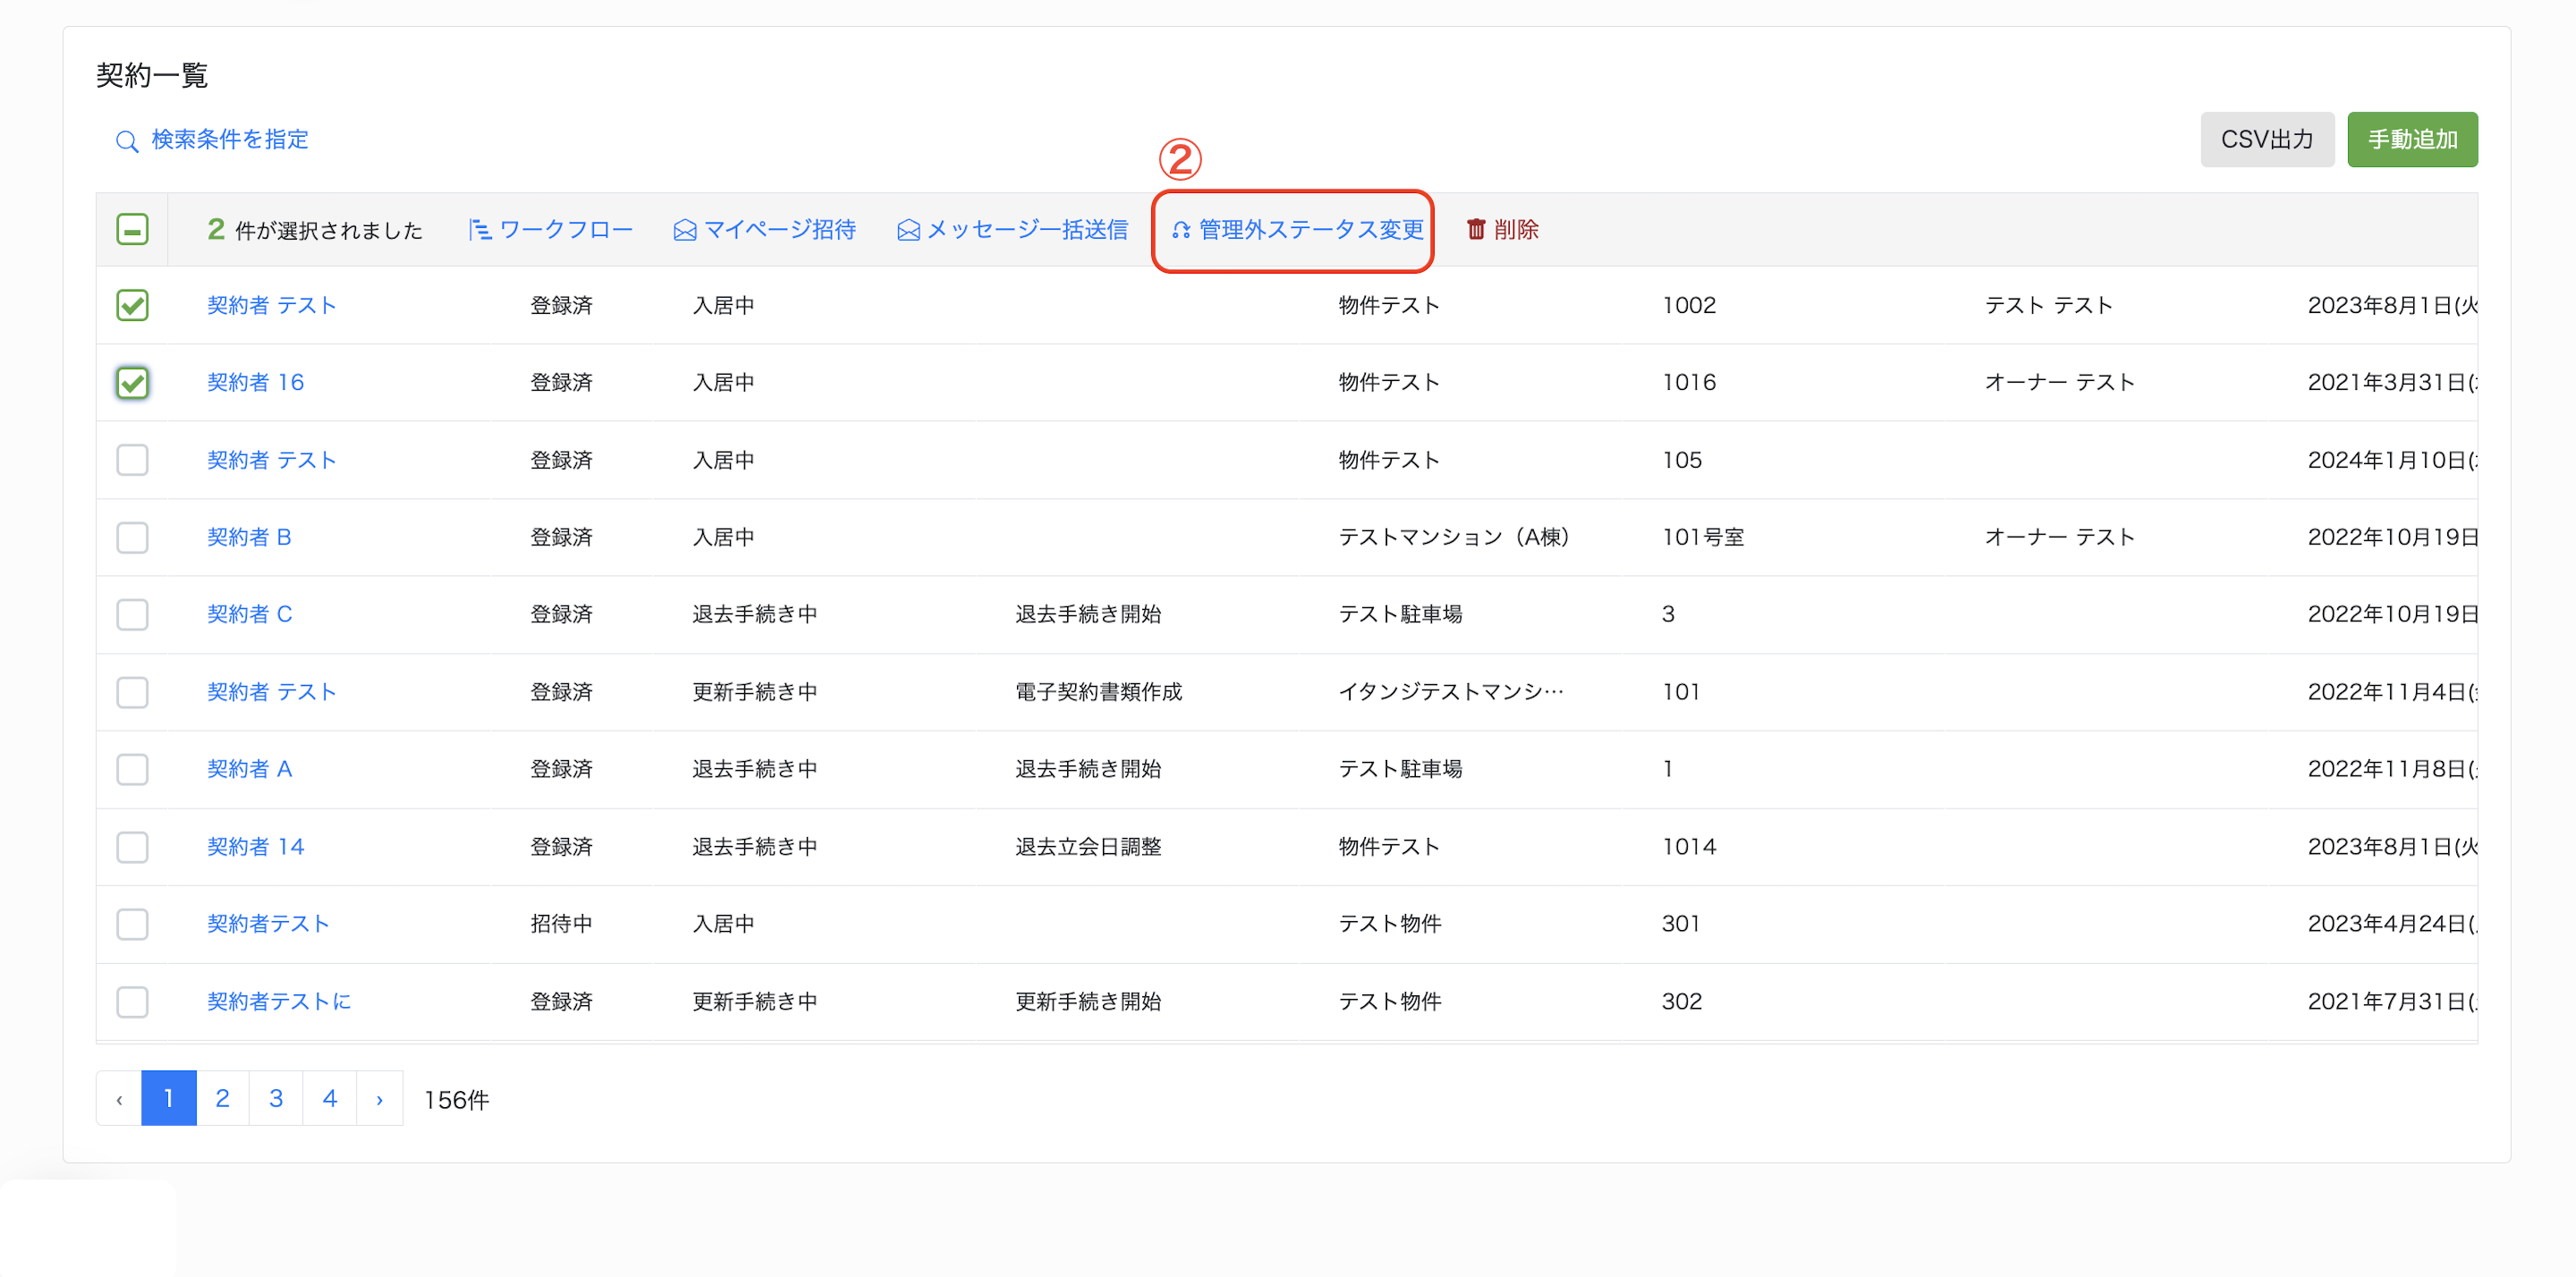Click 2 件が選択されました text
The width and height of the screenshot is (2576, 1277).
[315, 230]
